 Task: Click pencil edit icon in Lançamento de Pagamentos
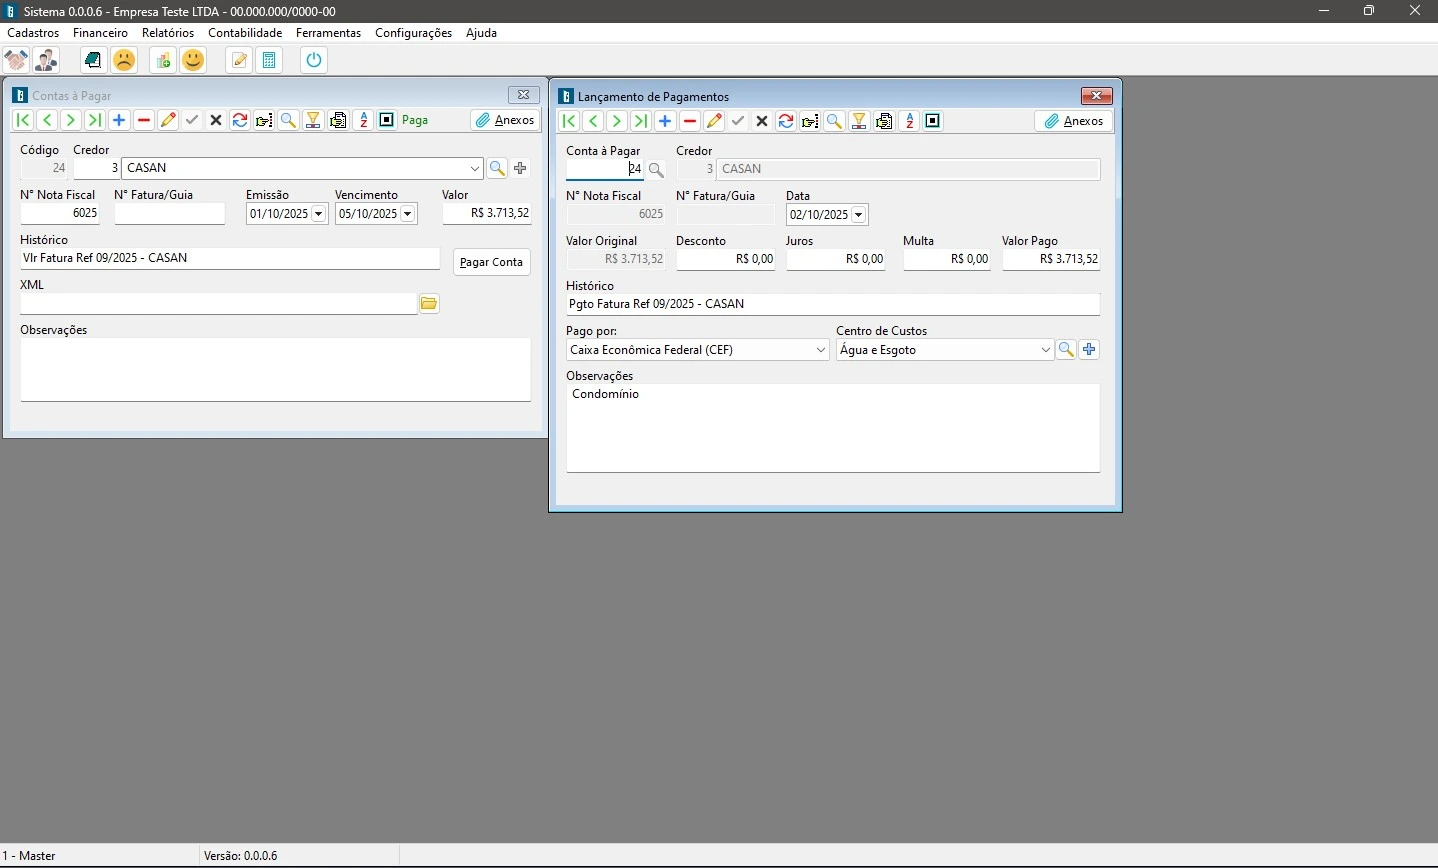click(714, 122)
